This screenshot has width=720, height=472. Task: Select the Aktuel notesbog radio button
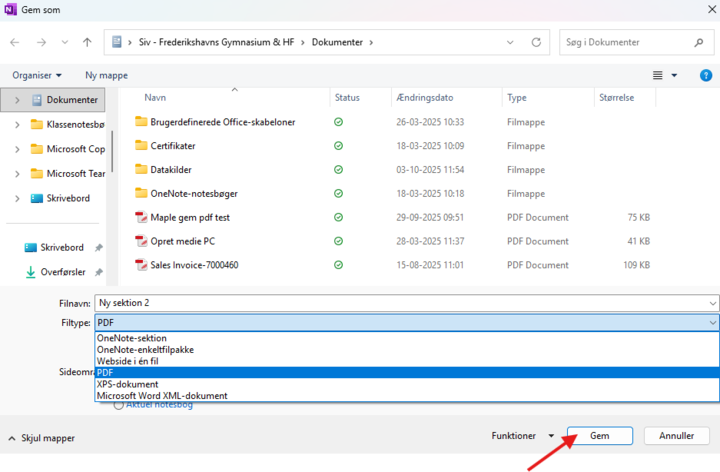coord(120,405)
